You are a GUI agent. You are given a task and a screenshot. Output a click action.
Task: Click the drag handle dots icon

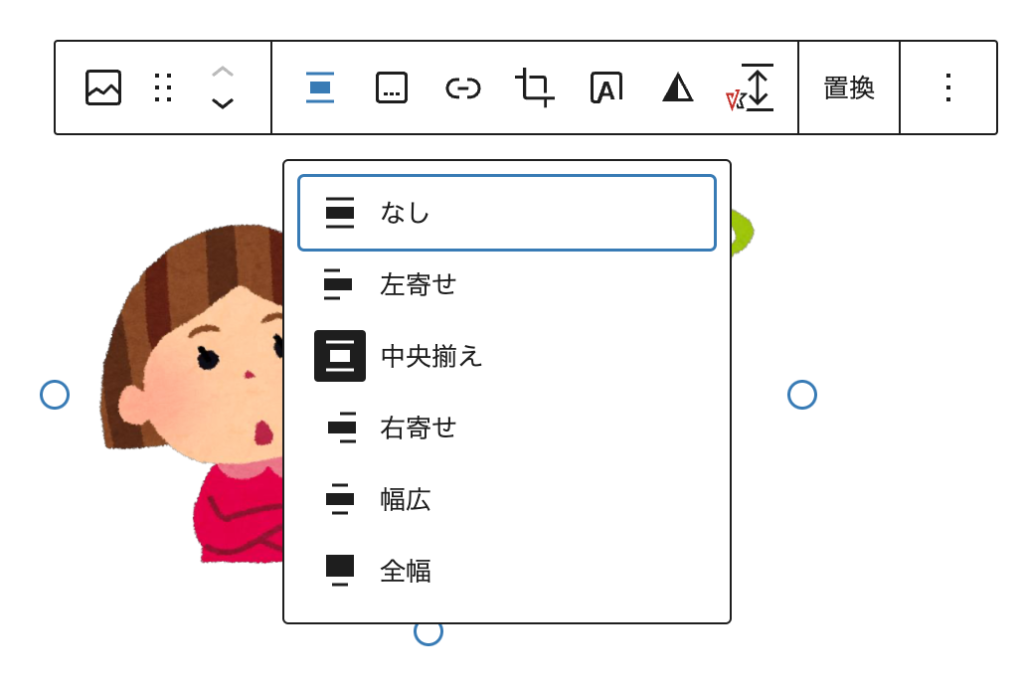coord(163,88)
